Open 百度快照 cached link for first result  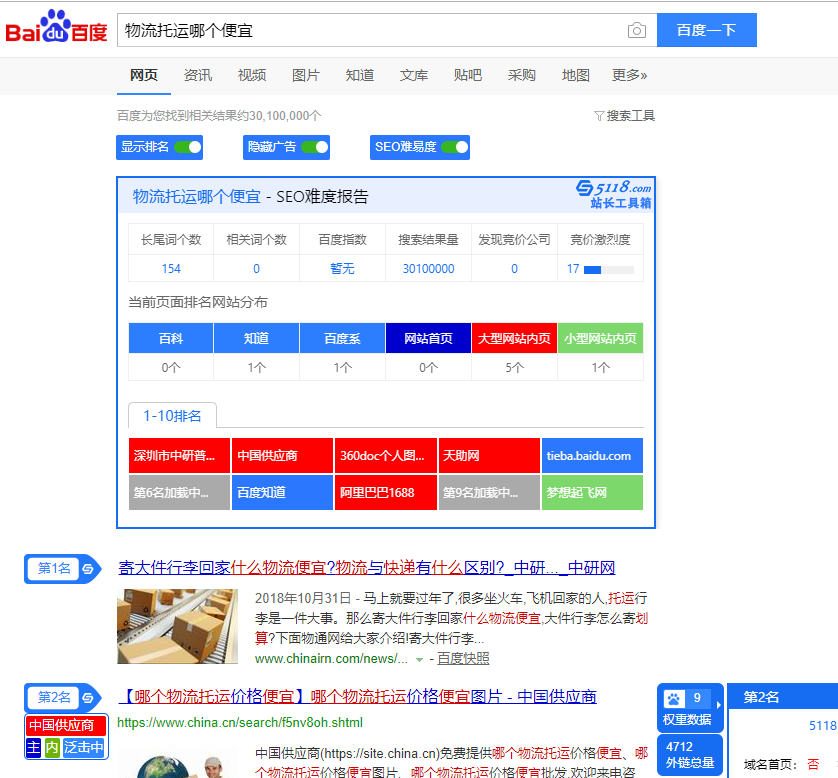point(463,659)
